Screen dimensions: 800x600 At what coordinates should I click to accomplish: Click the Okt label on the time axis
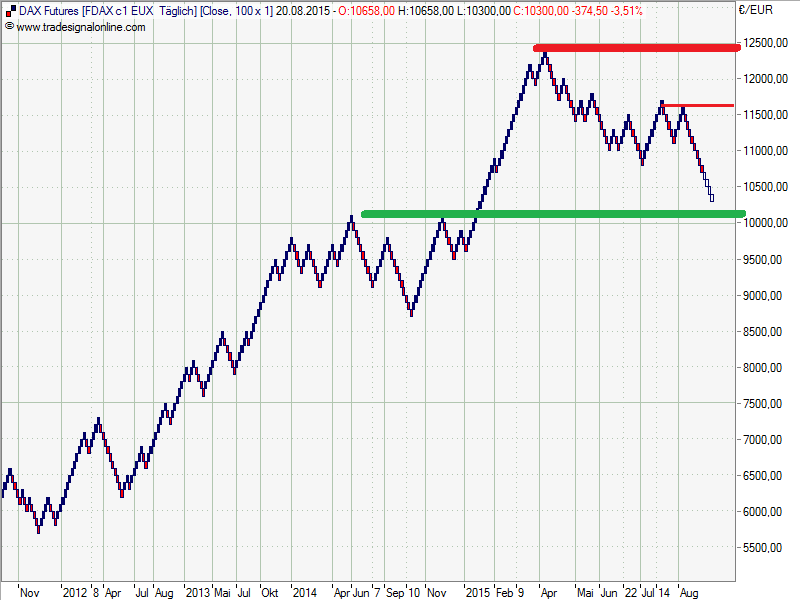[270, 592]
